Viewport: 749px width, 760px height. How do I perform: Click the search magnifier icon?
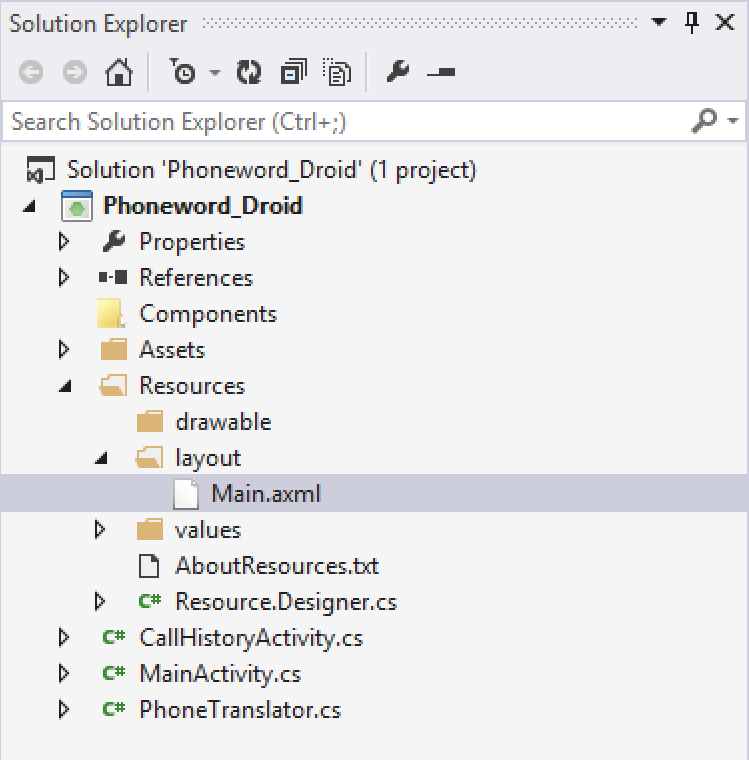click(704, 121)
